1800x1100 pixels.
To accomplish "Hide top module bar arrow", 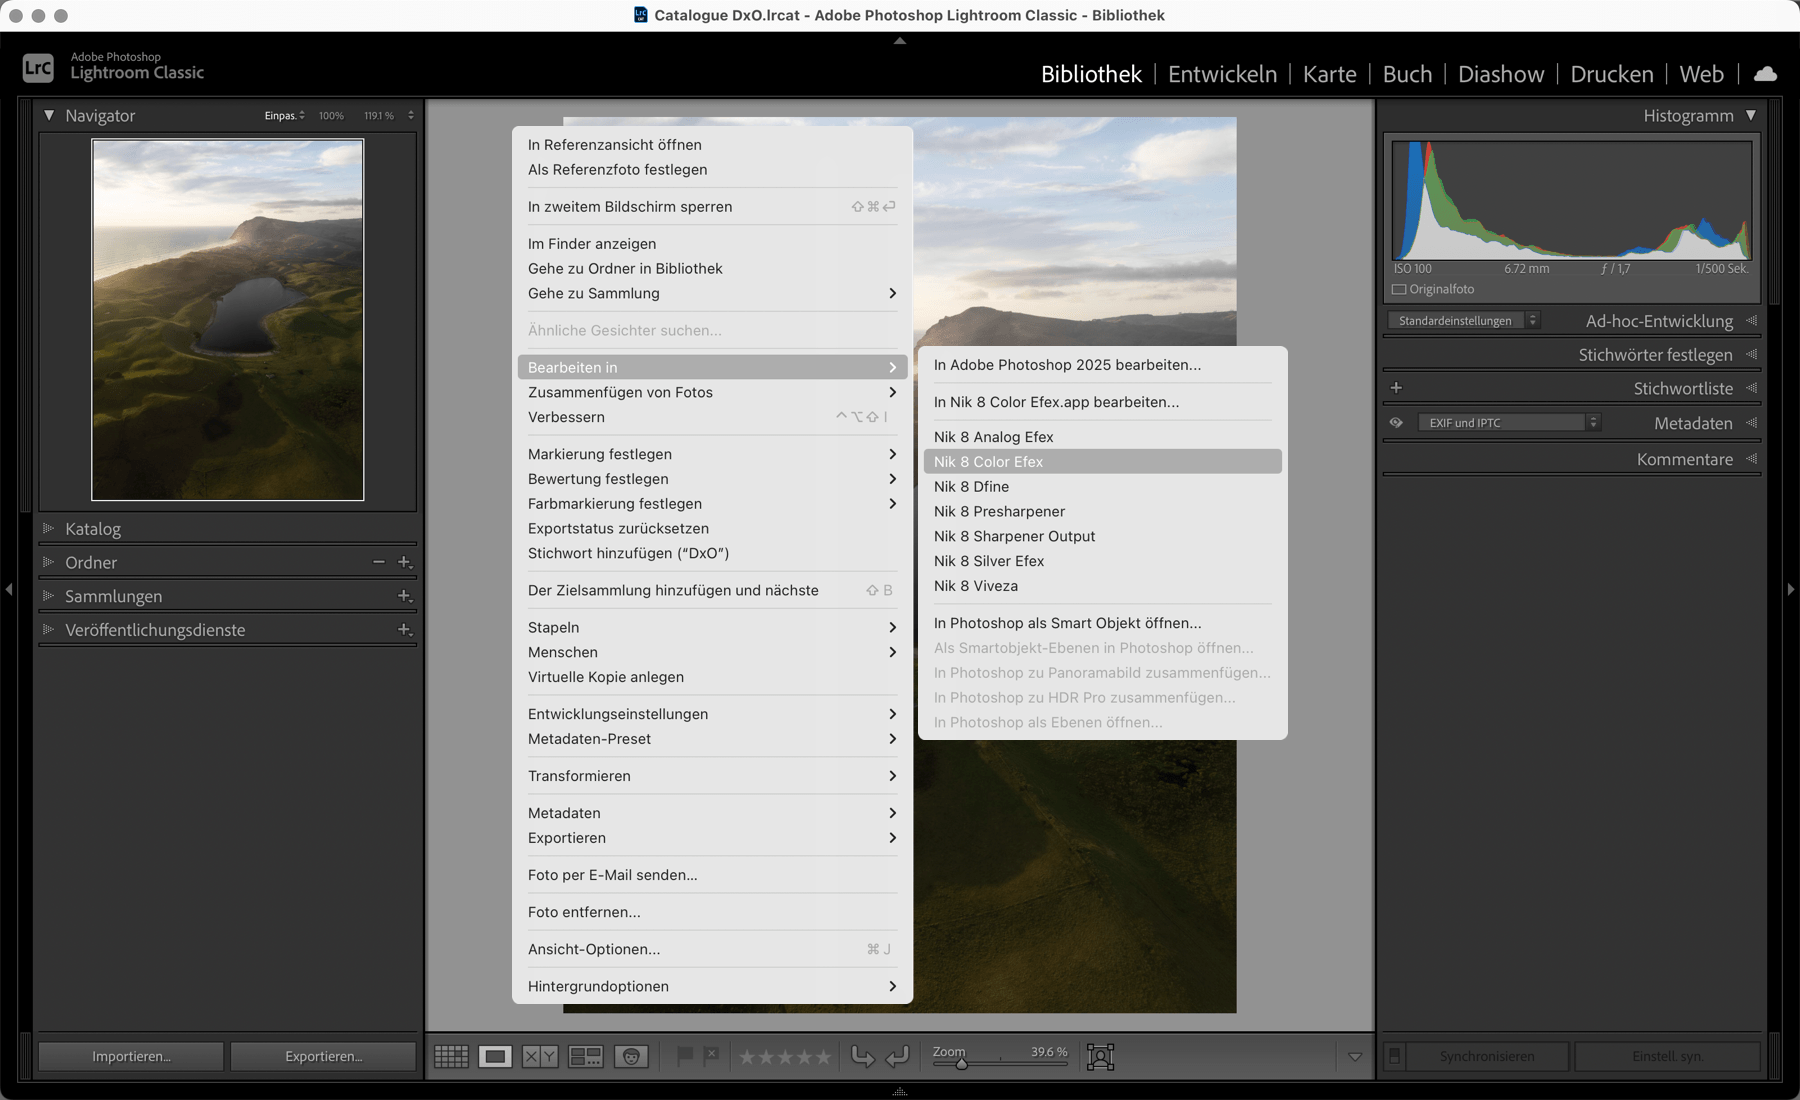I will pyautogui.click(x=900, y=41).
